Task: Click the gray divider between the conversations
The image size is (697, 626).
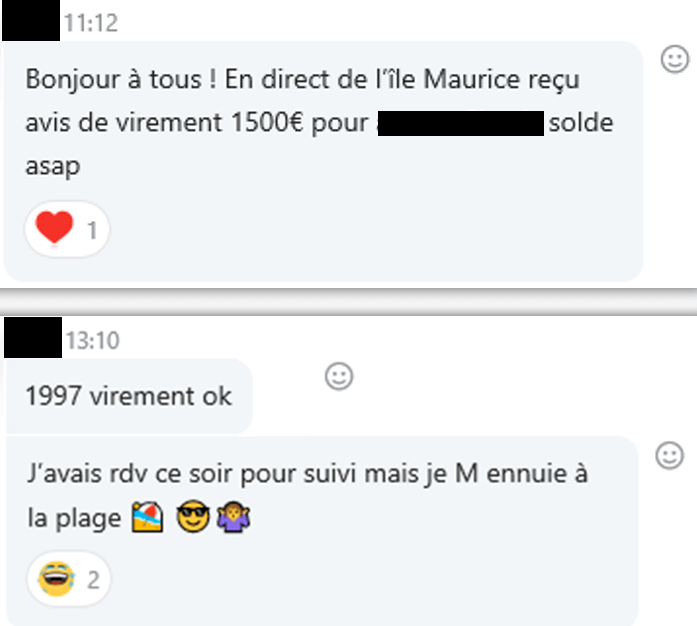Action: pyautogui.click(x=348, y=302)
